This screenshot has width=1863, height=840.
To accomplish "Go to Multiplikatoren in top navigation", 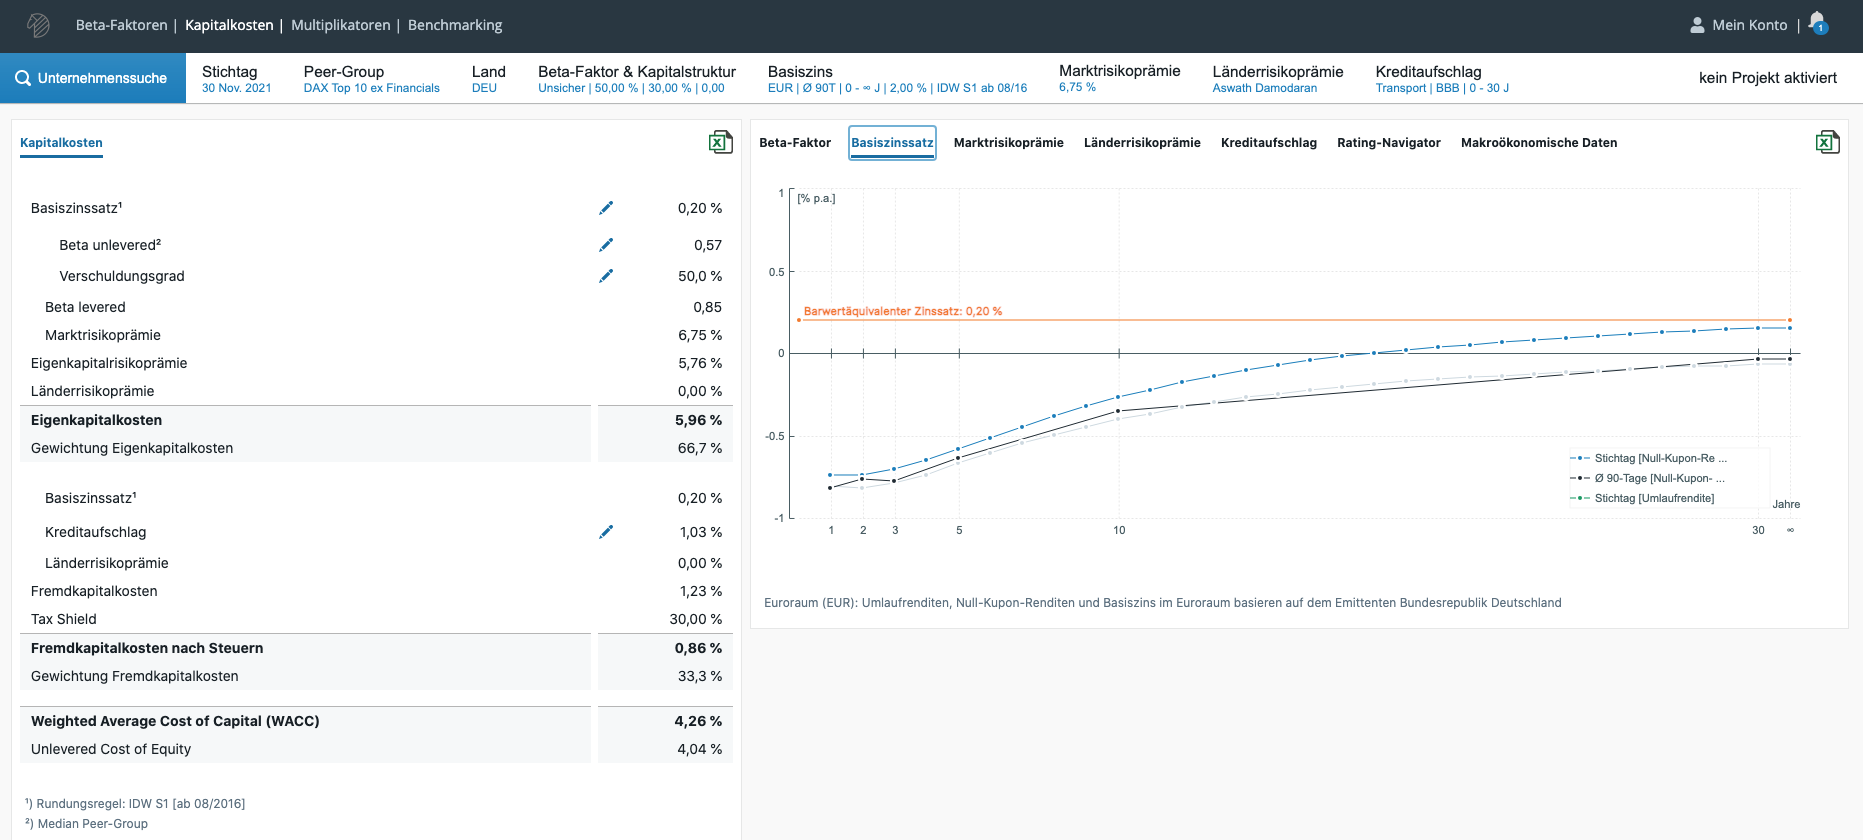I will coord(340,25).
